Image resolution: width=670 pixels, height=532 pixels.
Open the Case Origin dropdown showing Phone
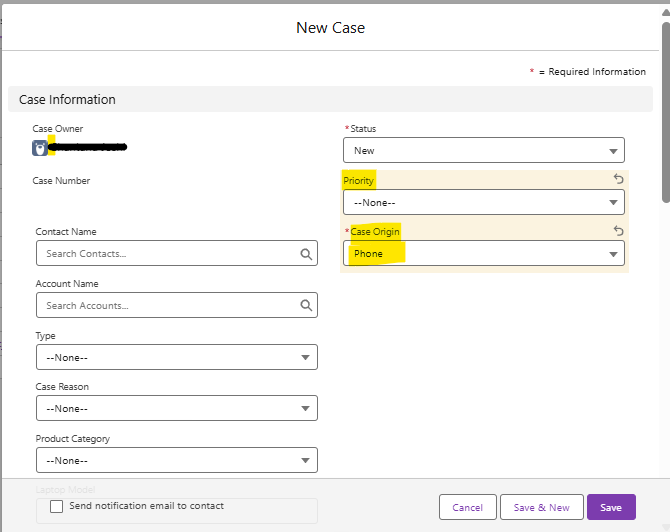[483, 254]
